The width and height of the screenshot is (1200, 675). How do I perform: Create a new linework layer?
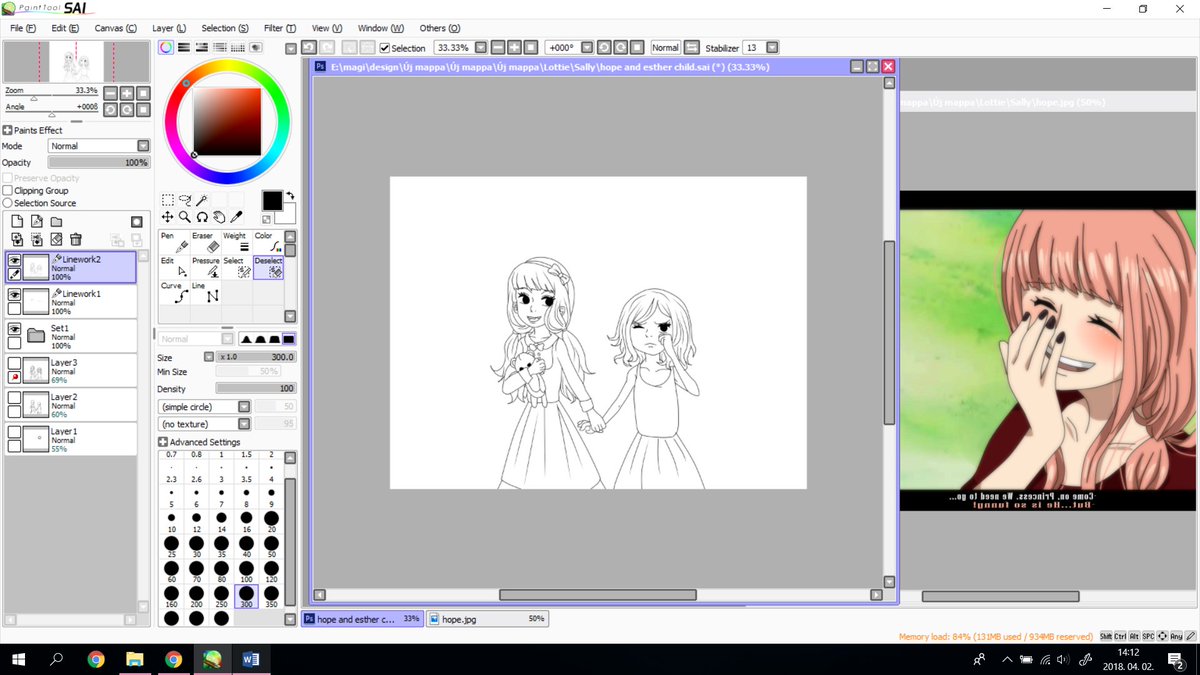(x=37, y=221)
